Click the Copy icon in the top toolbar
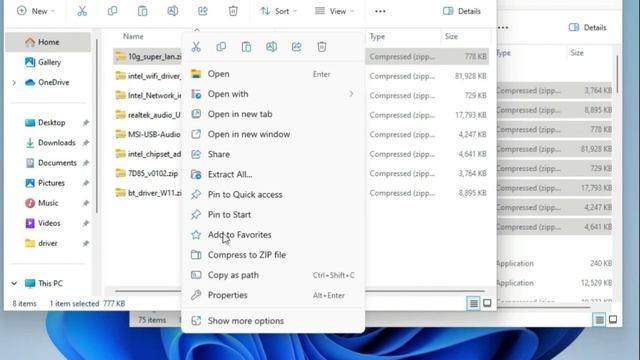Image resolution: width=640 pixels, height=360 pixels. (x=112, y=11)
